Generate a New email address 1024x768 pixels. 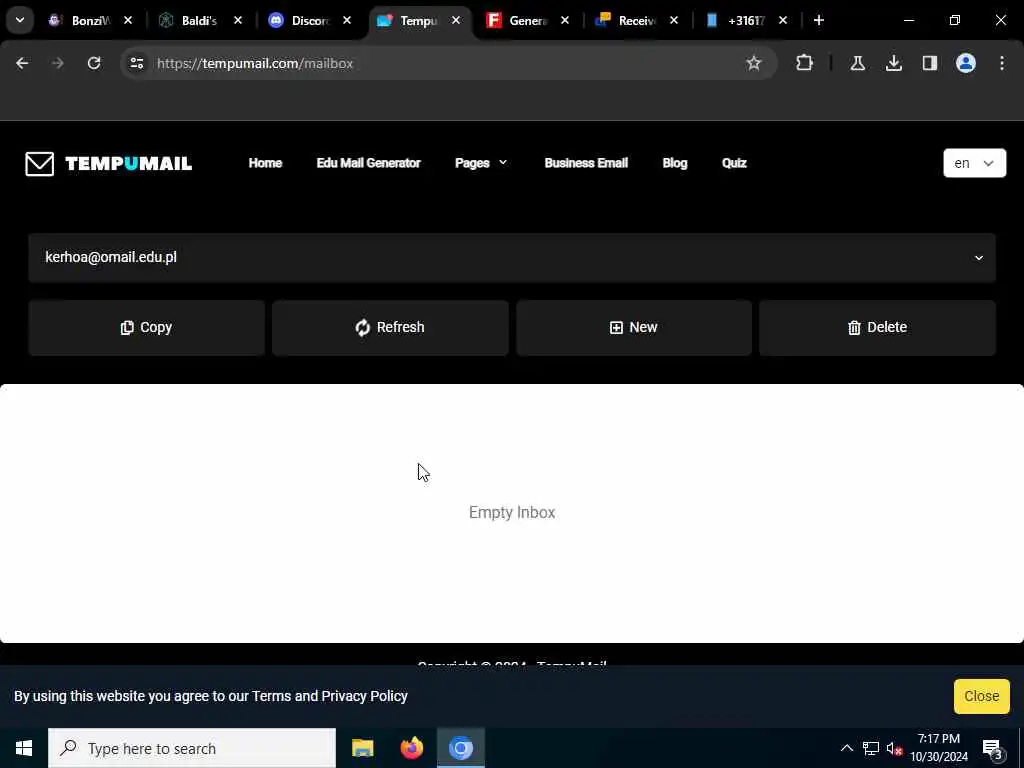point(633,328)
